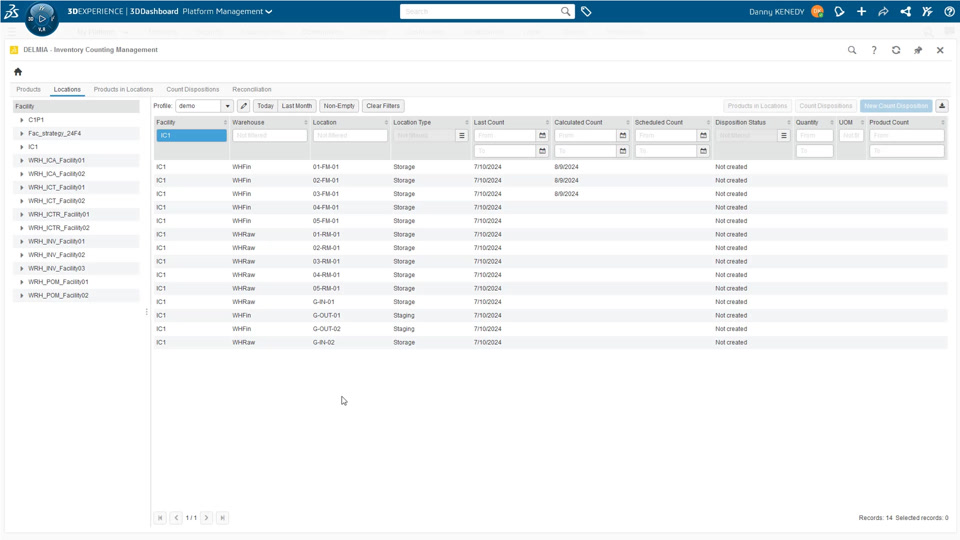This screenshot has height=540, width=960.
Task: Click the Clear Filters button
Action: tap(383, 106)
